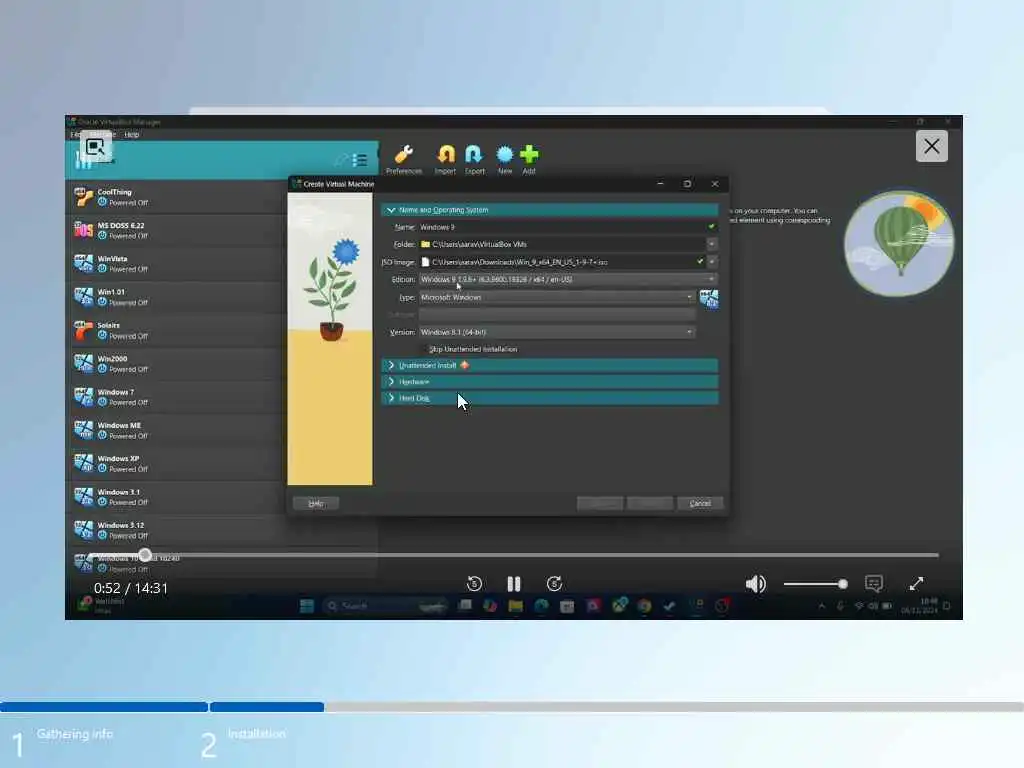The height and width of the screenshot is (768, 1024).
Task: Open the Folder path dropdown arrow
Action: tap(712, 244)
